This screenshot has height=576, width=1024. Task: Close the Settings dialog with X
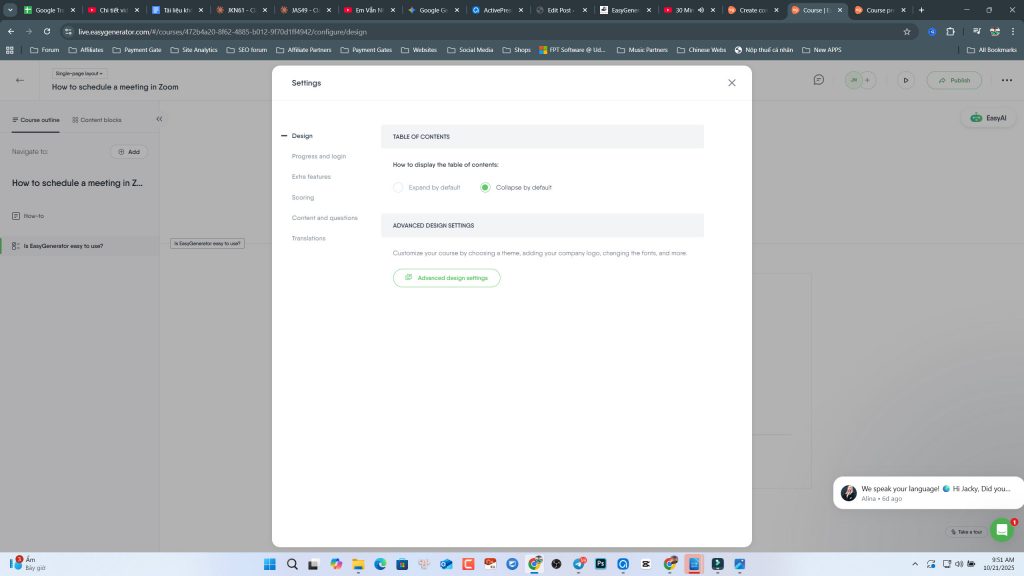tap(731, 83)
